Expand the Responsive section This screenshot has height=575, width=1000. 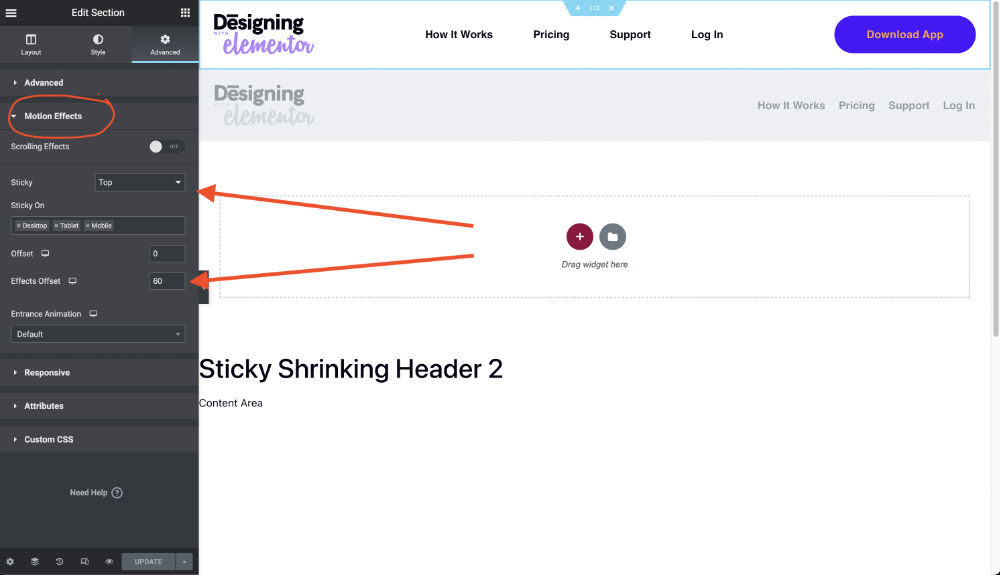coord(99,373)
